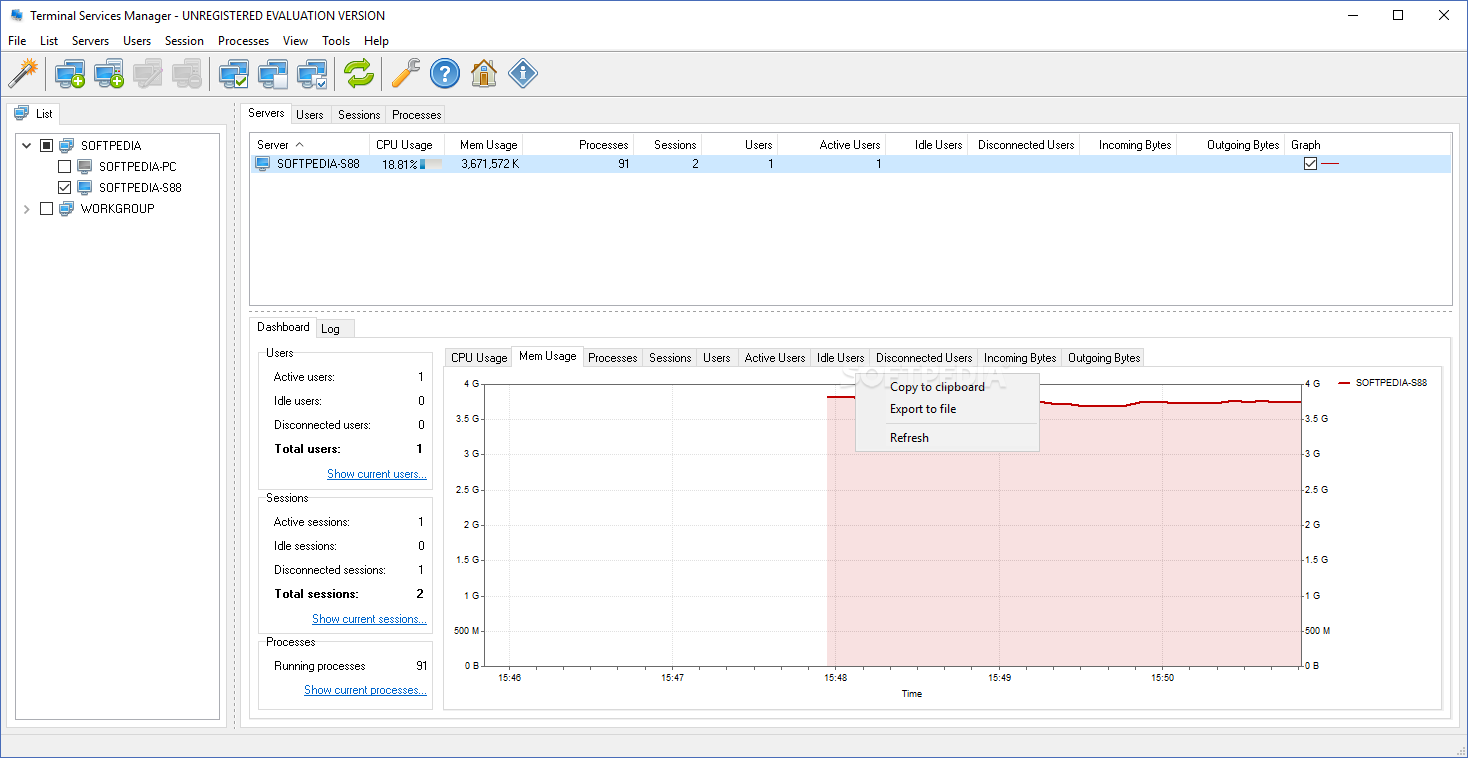Open the Session menu
This screenshot has height=758, width=1468.
184,41
